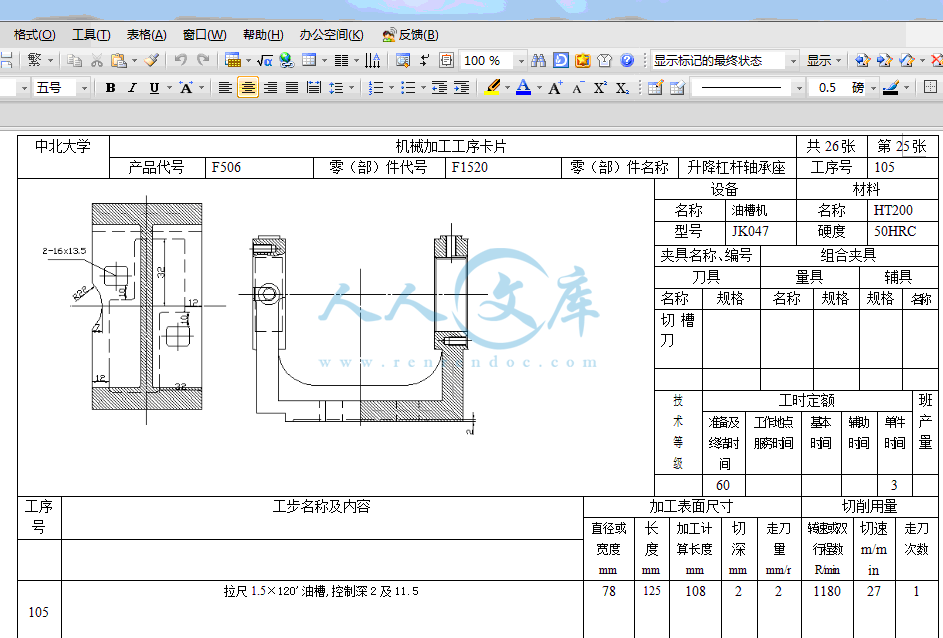Decrease the paragraph indent

tap(440, 88)
